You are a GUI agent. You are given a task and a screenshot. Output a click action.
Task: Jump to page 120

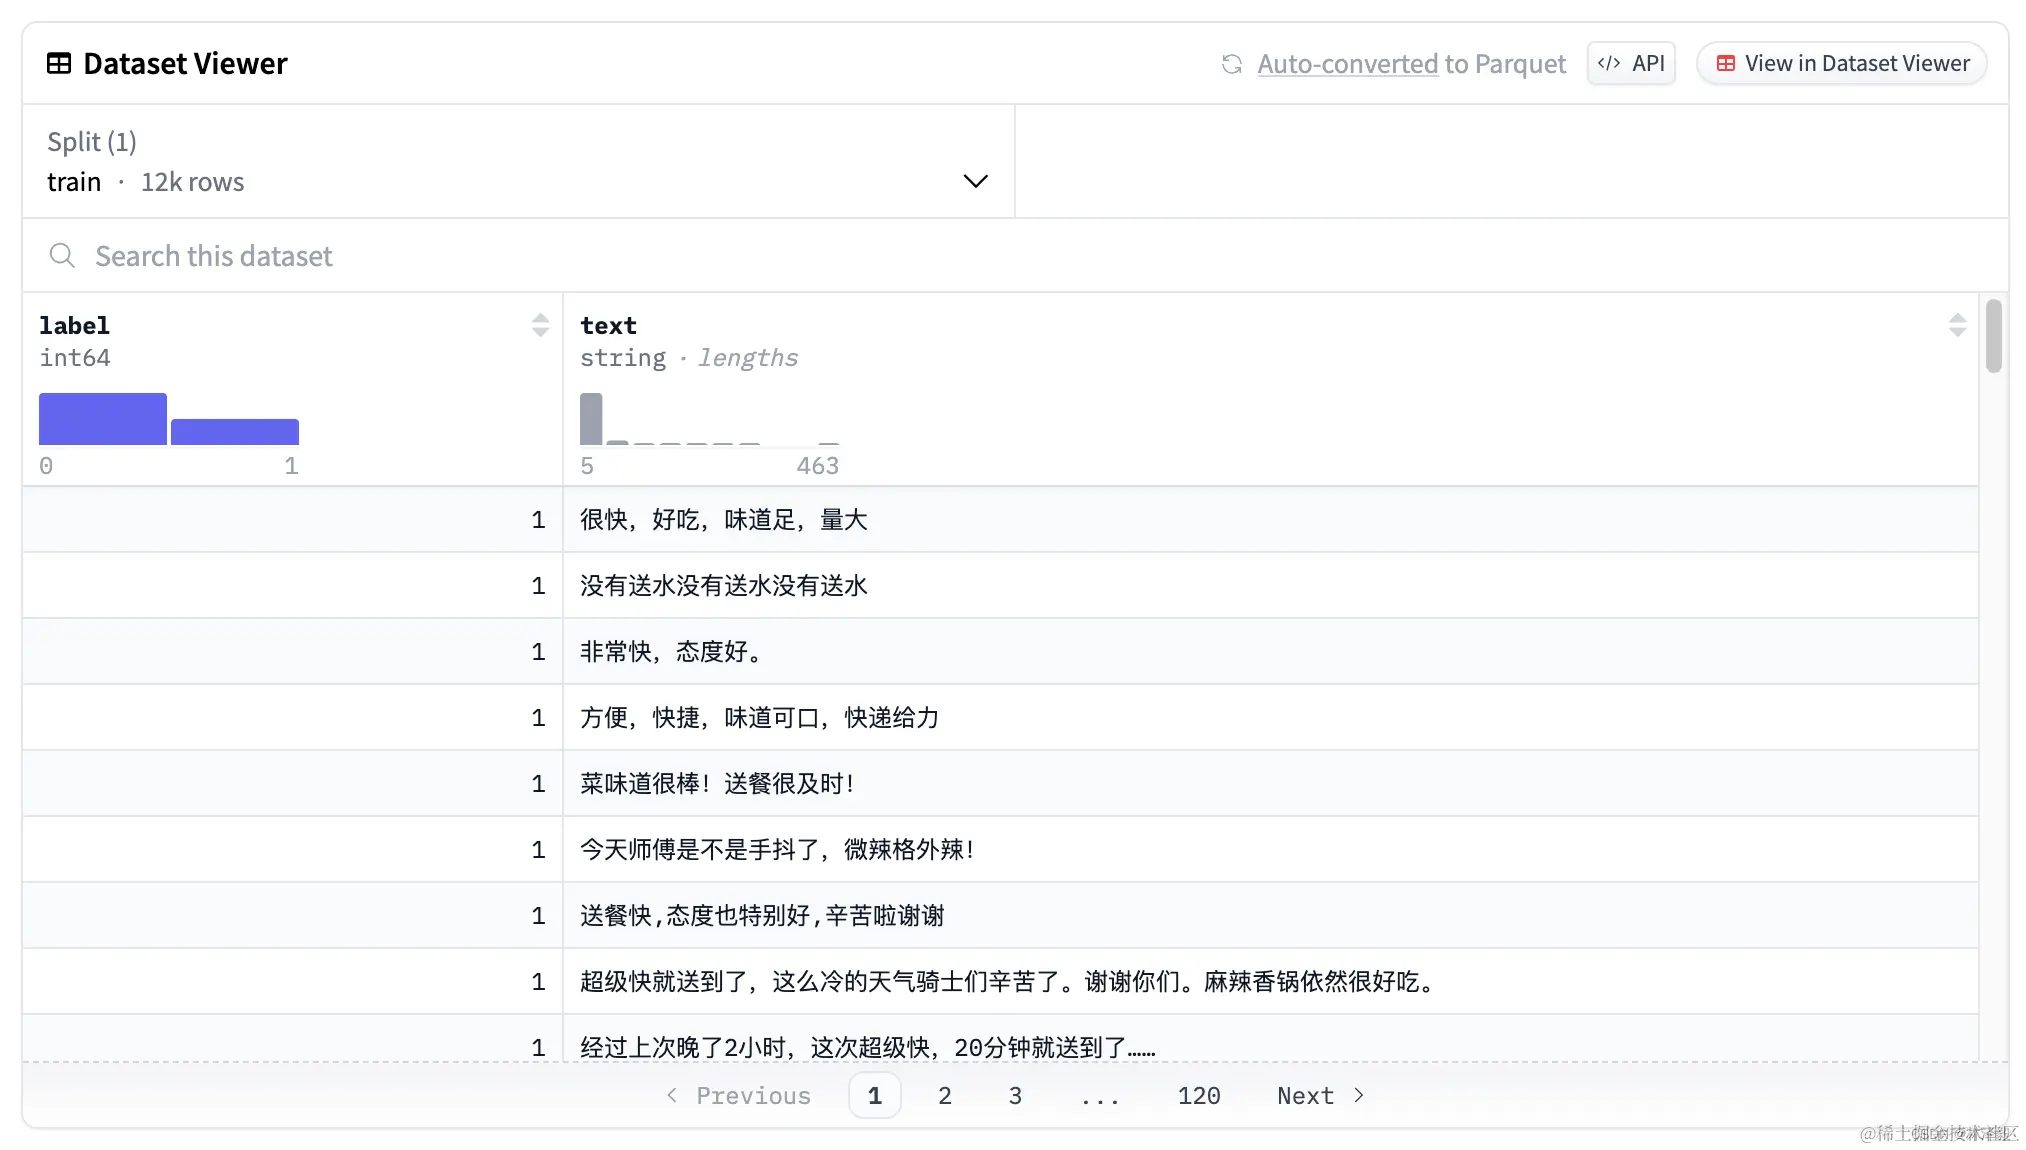coord(1198,1095)
